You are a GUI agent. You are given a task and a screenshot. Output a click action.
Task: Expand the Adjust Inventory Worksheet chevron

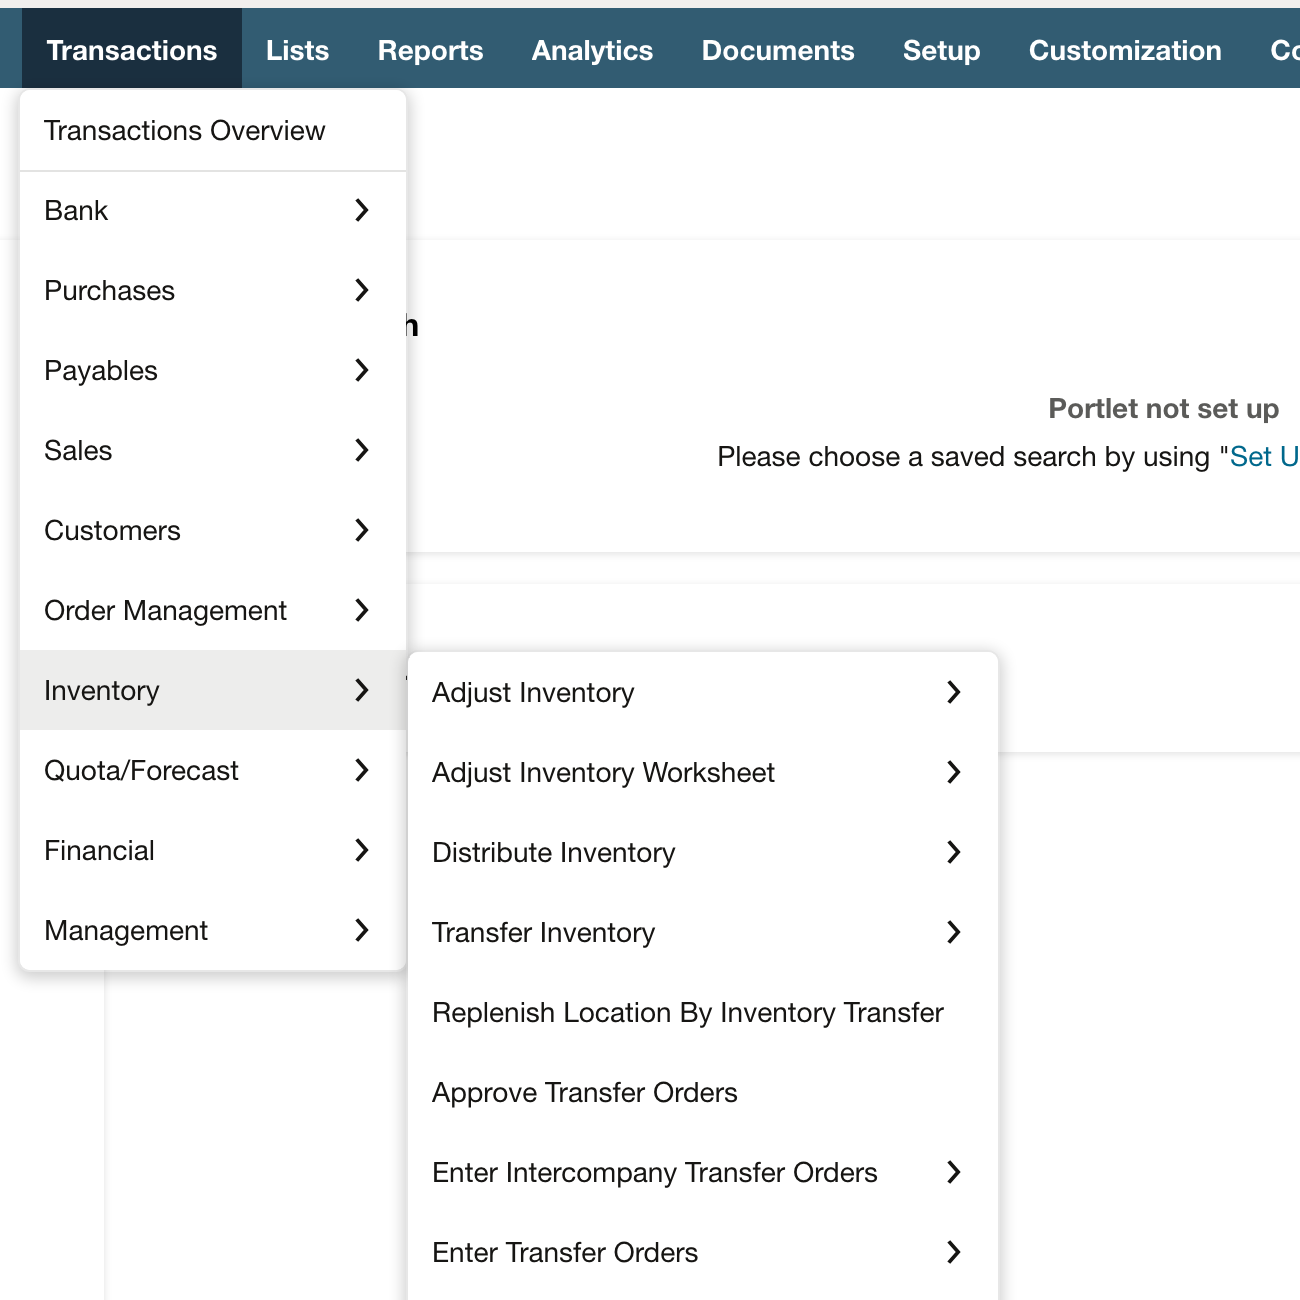(954, 772)
